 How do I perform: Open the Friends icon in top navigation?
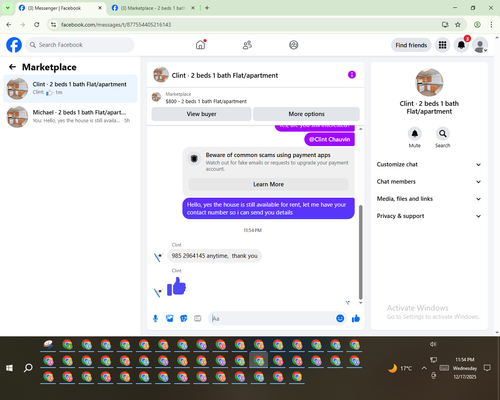pos(247,45)
